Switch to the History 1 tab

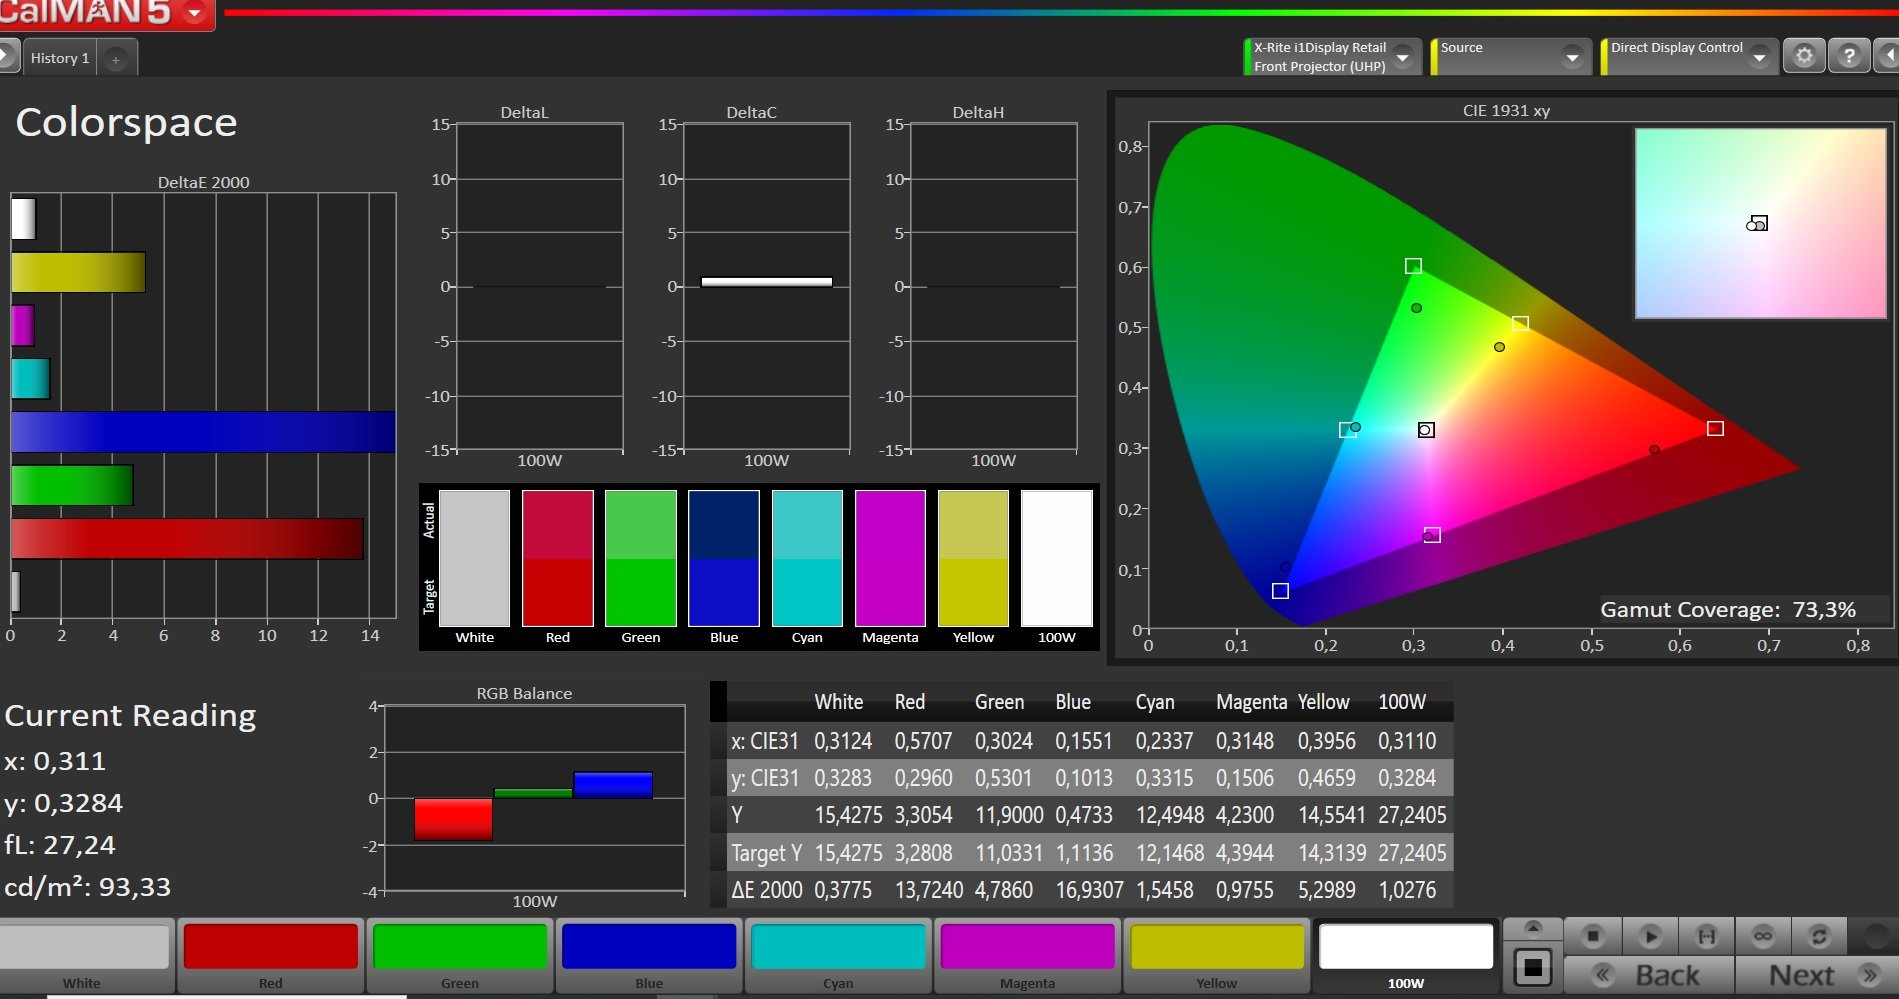(60, 58)
